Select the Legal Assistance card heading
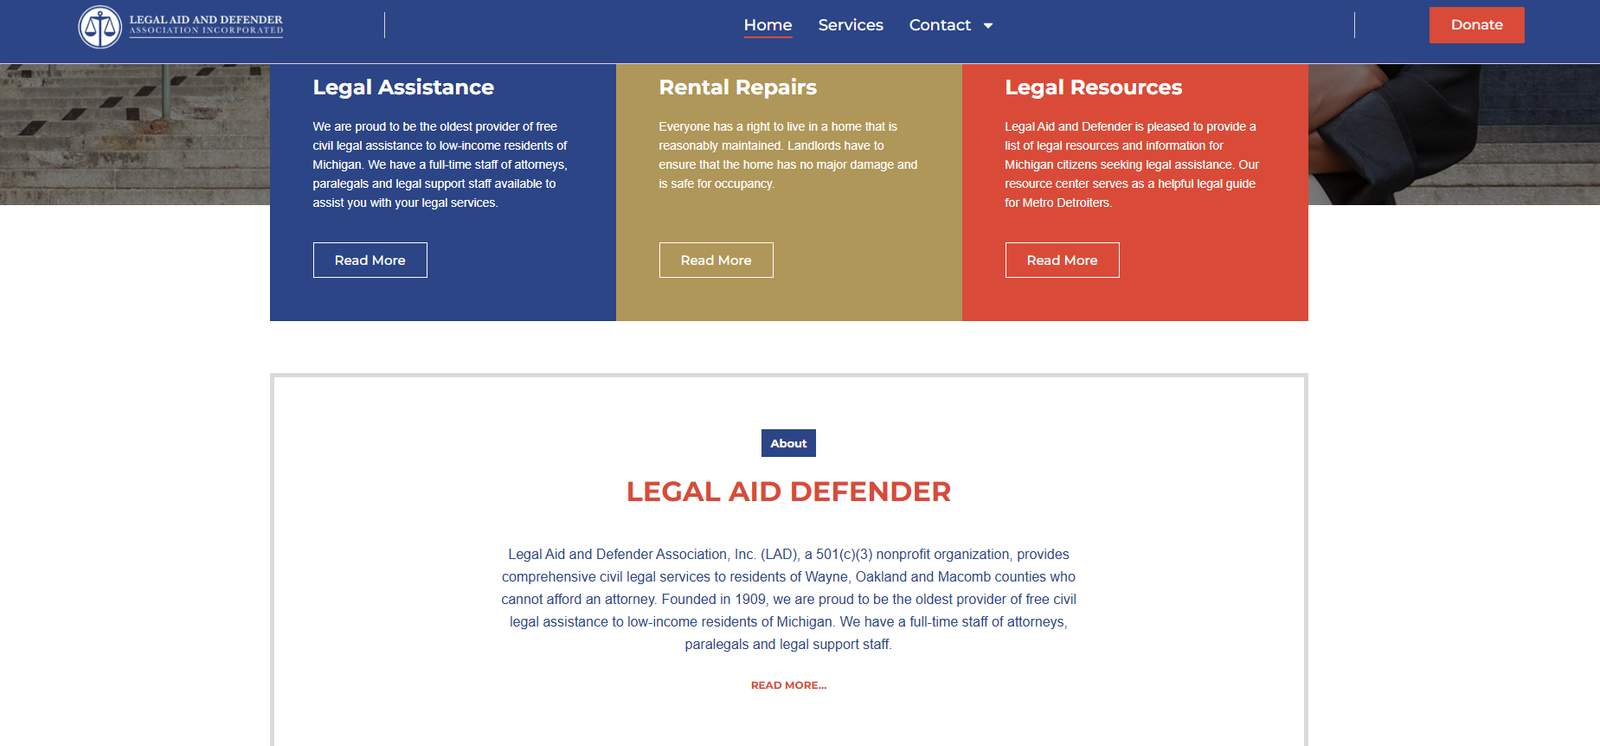 403,88
